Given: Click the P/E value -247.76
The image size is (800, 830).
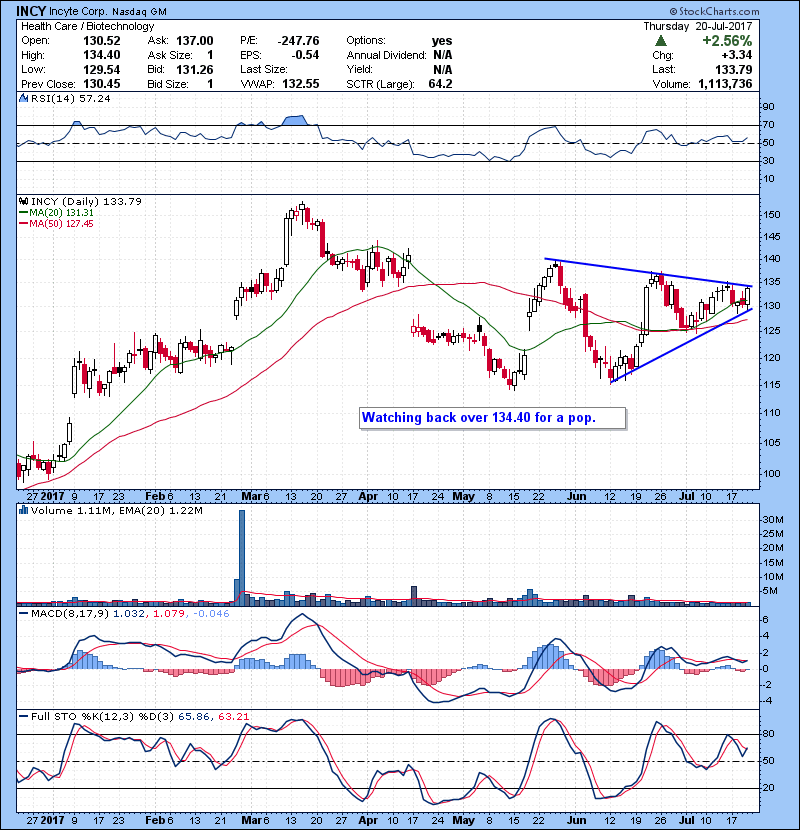Looking at the screenshot, I should point(299,41).
